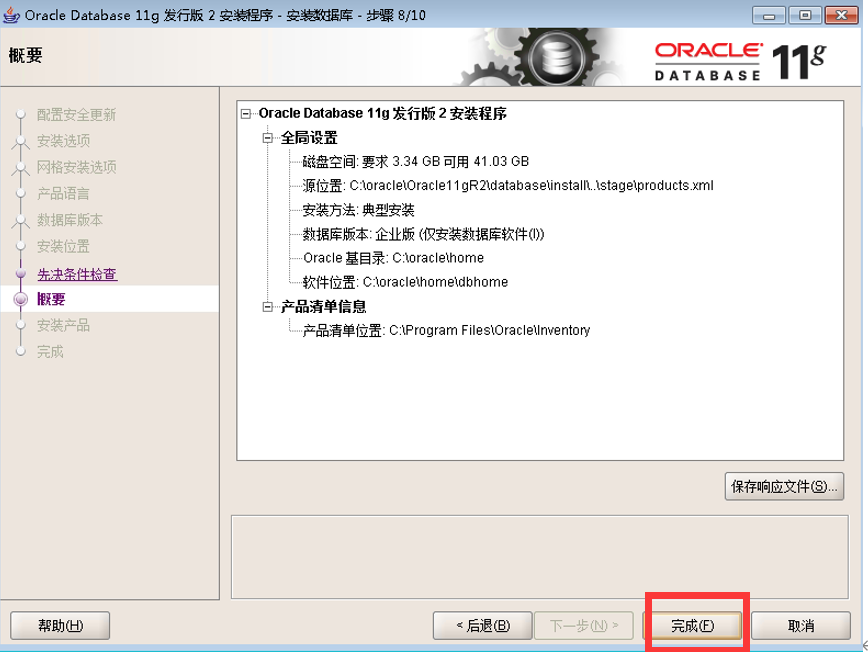The image size is (868, 652).
Task: Collapse the Oracle Database 11g 发行版 2 安装程序 root node
Action: coord(246,114)
